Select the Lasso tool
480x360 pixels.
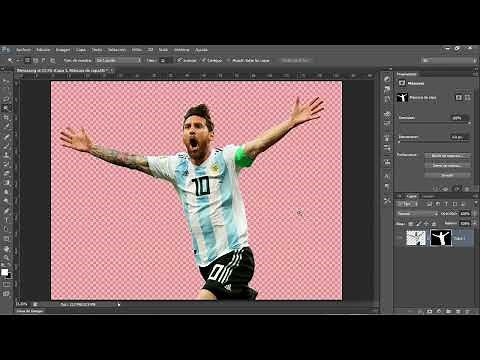(x=6, y=99)
